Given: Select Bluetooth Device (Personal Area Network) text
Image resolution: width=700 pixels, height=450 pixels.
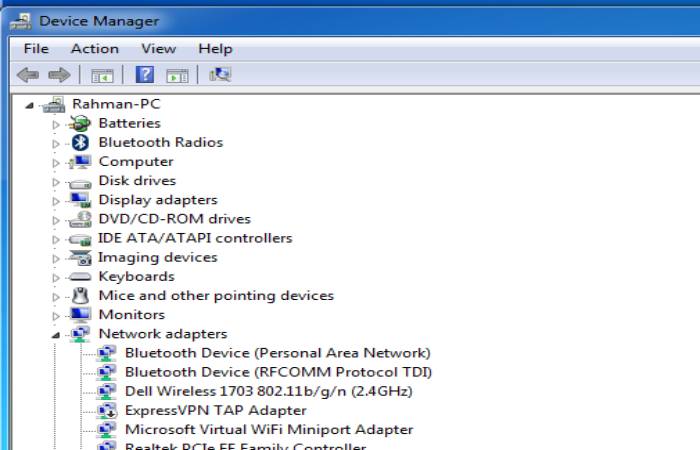Looking at the screenshot, I should (278, 353).
